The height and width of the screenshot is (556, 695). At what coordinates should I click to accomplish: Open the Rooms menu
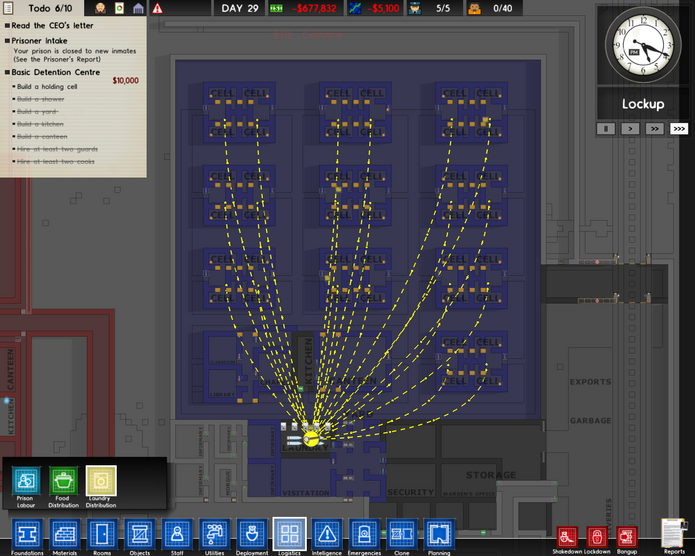pos(102,534)
